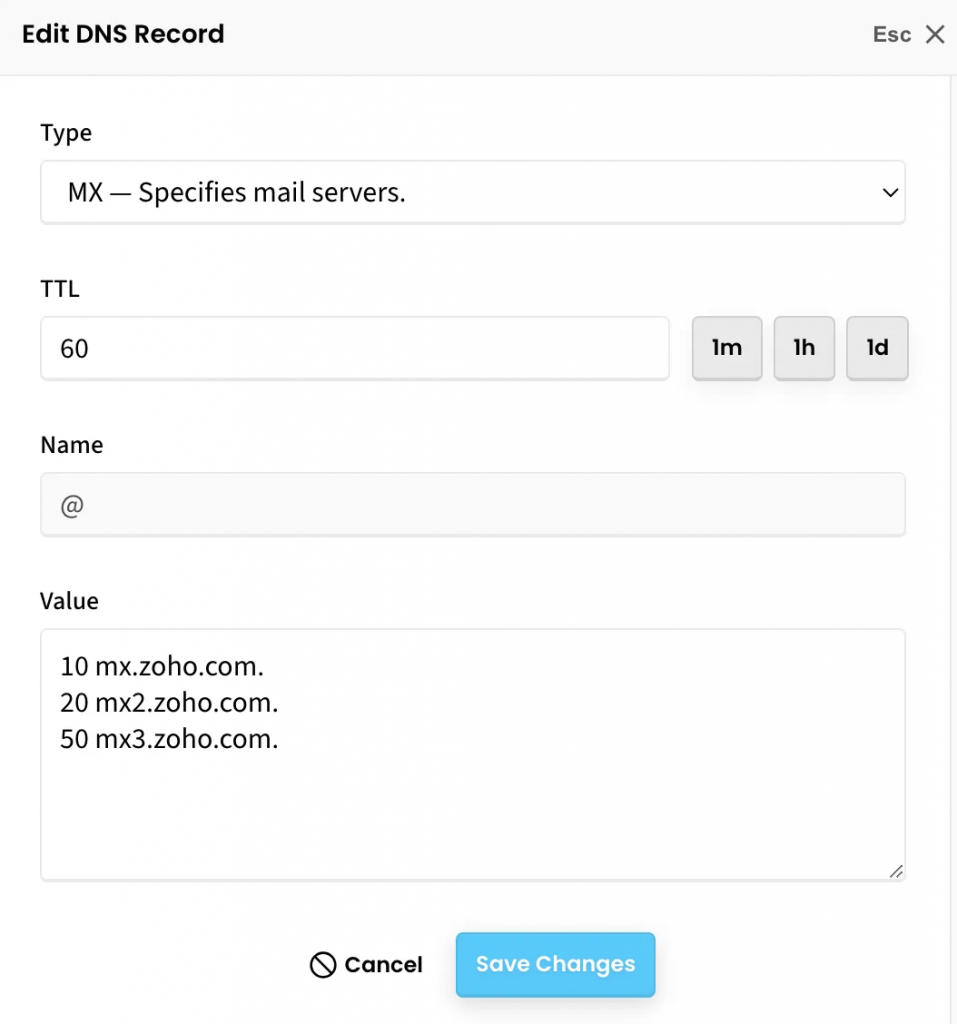Click the "50 mx3.zoho.com." line
This screenshot has height=1024, width=957.
[x=169, y=740]
